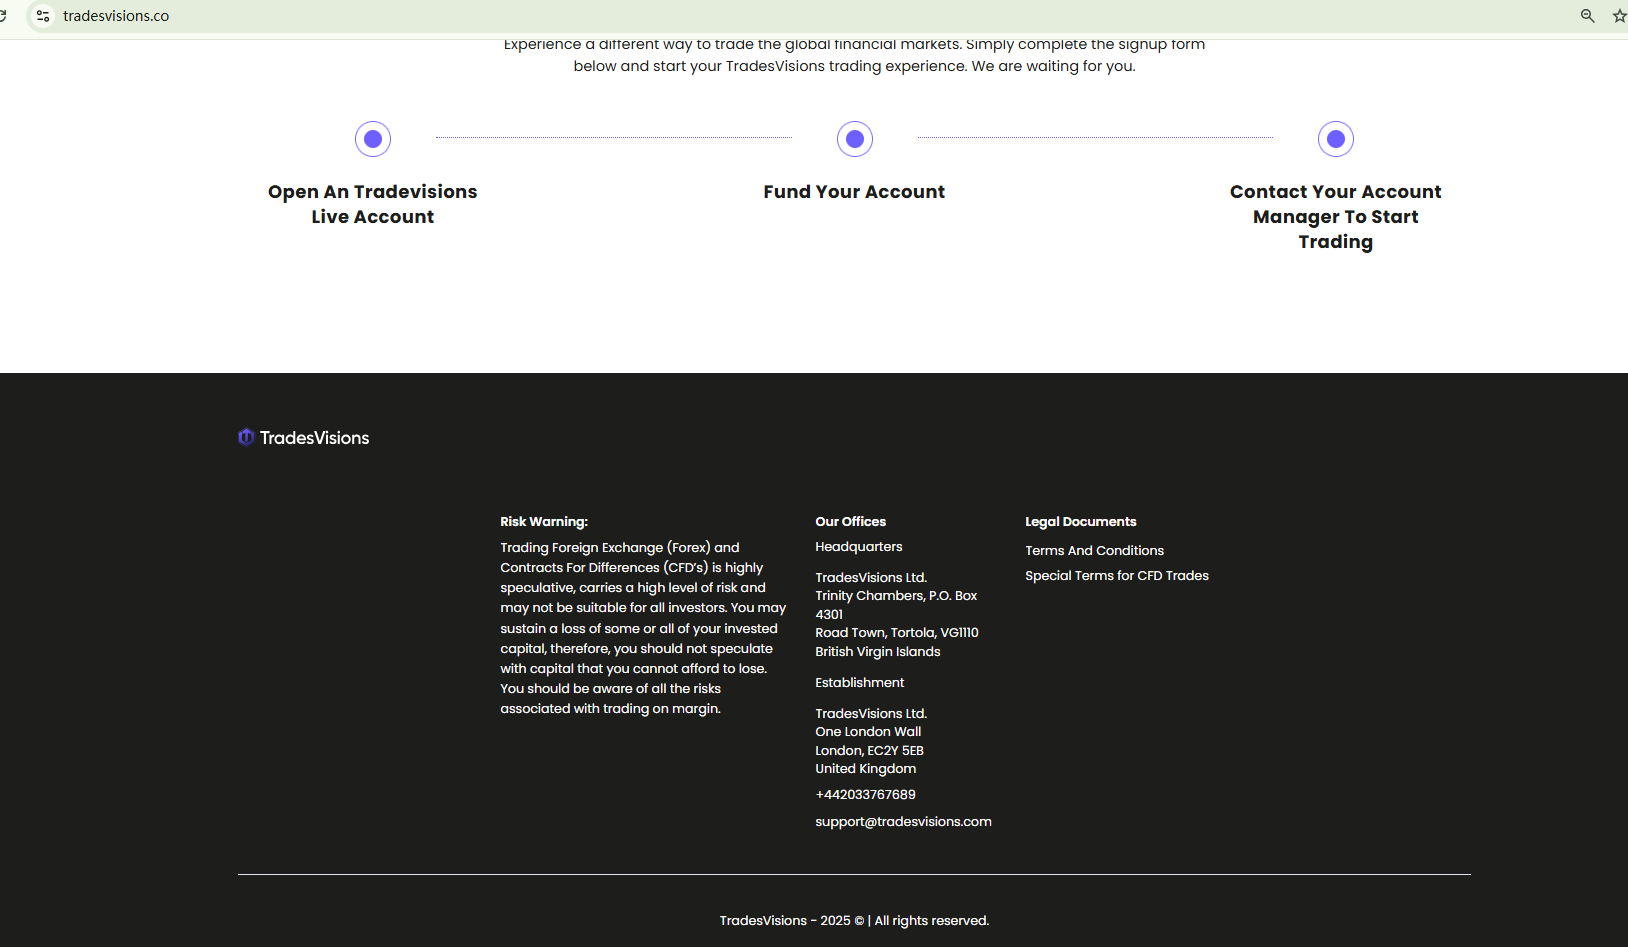1628x947 pixels.
Task: Click the 2025 All rights reserved copyright text
Action: 854,921
